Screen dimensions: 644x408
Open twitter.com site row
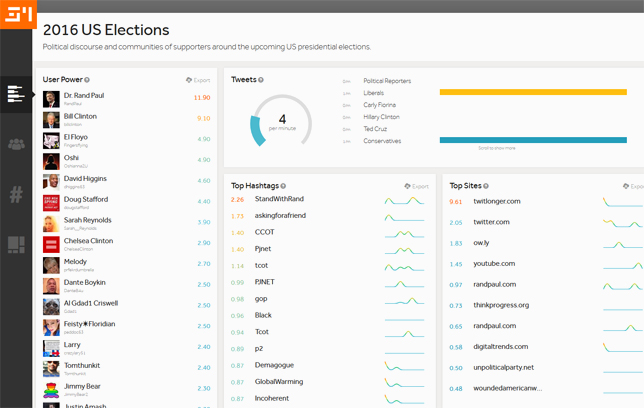[x=545, y=222]
